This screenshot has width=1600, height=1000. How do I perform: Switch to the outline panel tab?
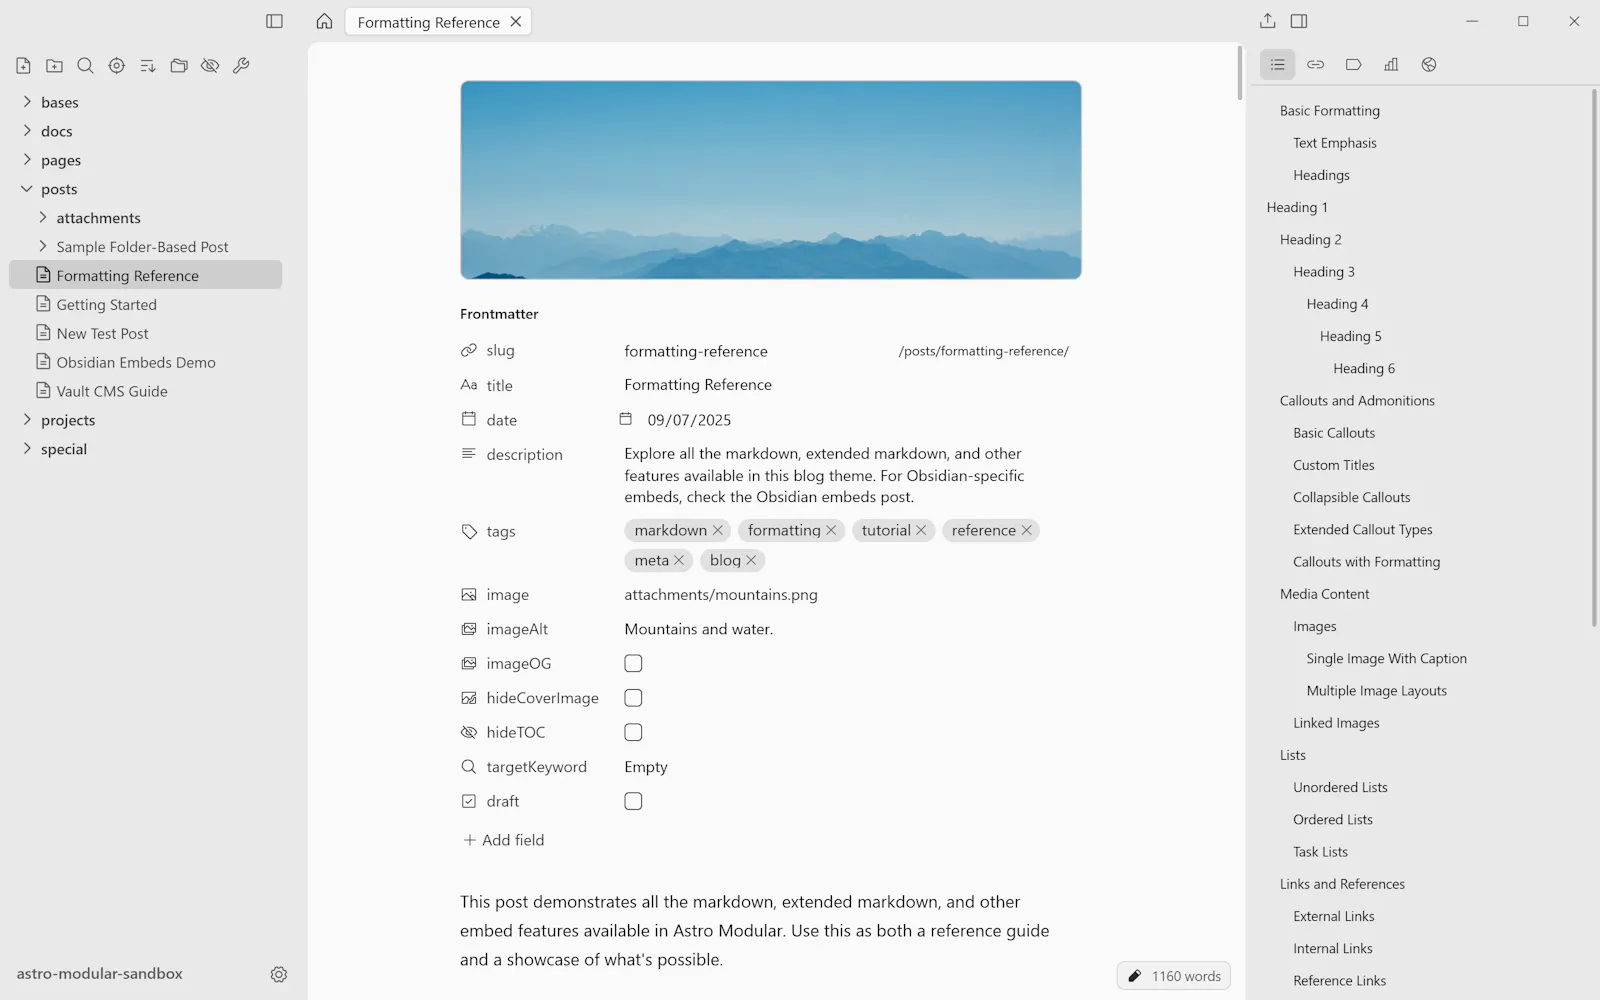coord(1277,65)
